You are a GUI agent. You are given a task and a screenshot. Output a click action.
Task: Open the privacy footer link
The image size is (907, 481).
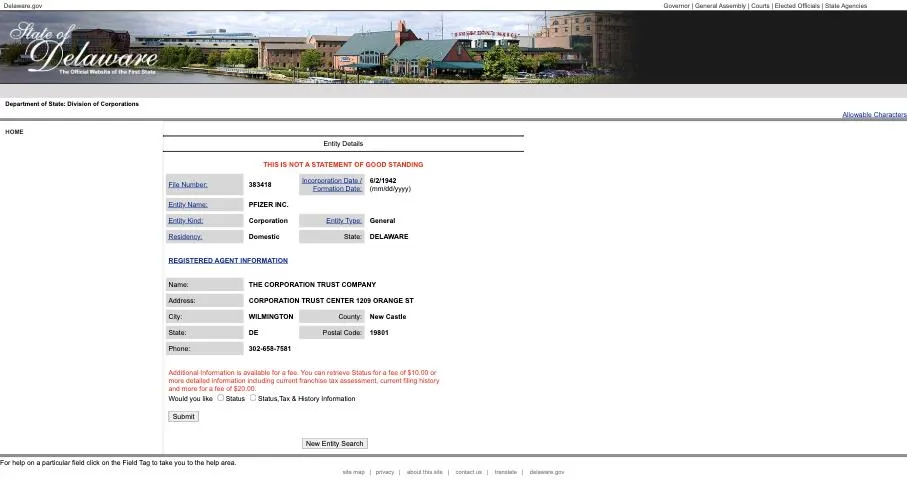tap(385, 472)
